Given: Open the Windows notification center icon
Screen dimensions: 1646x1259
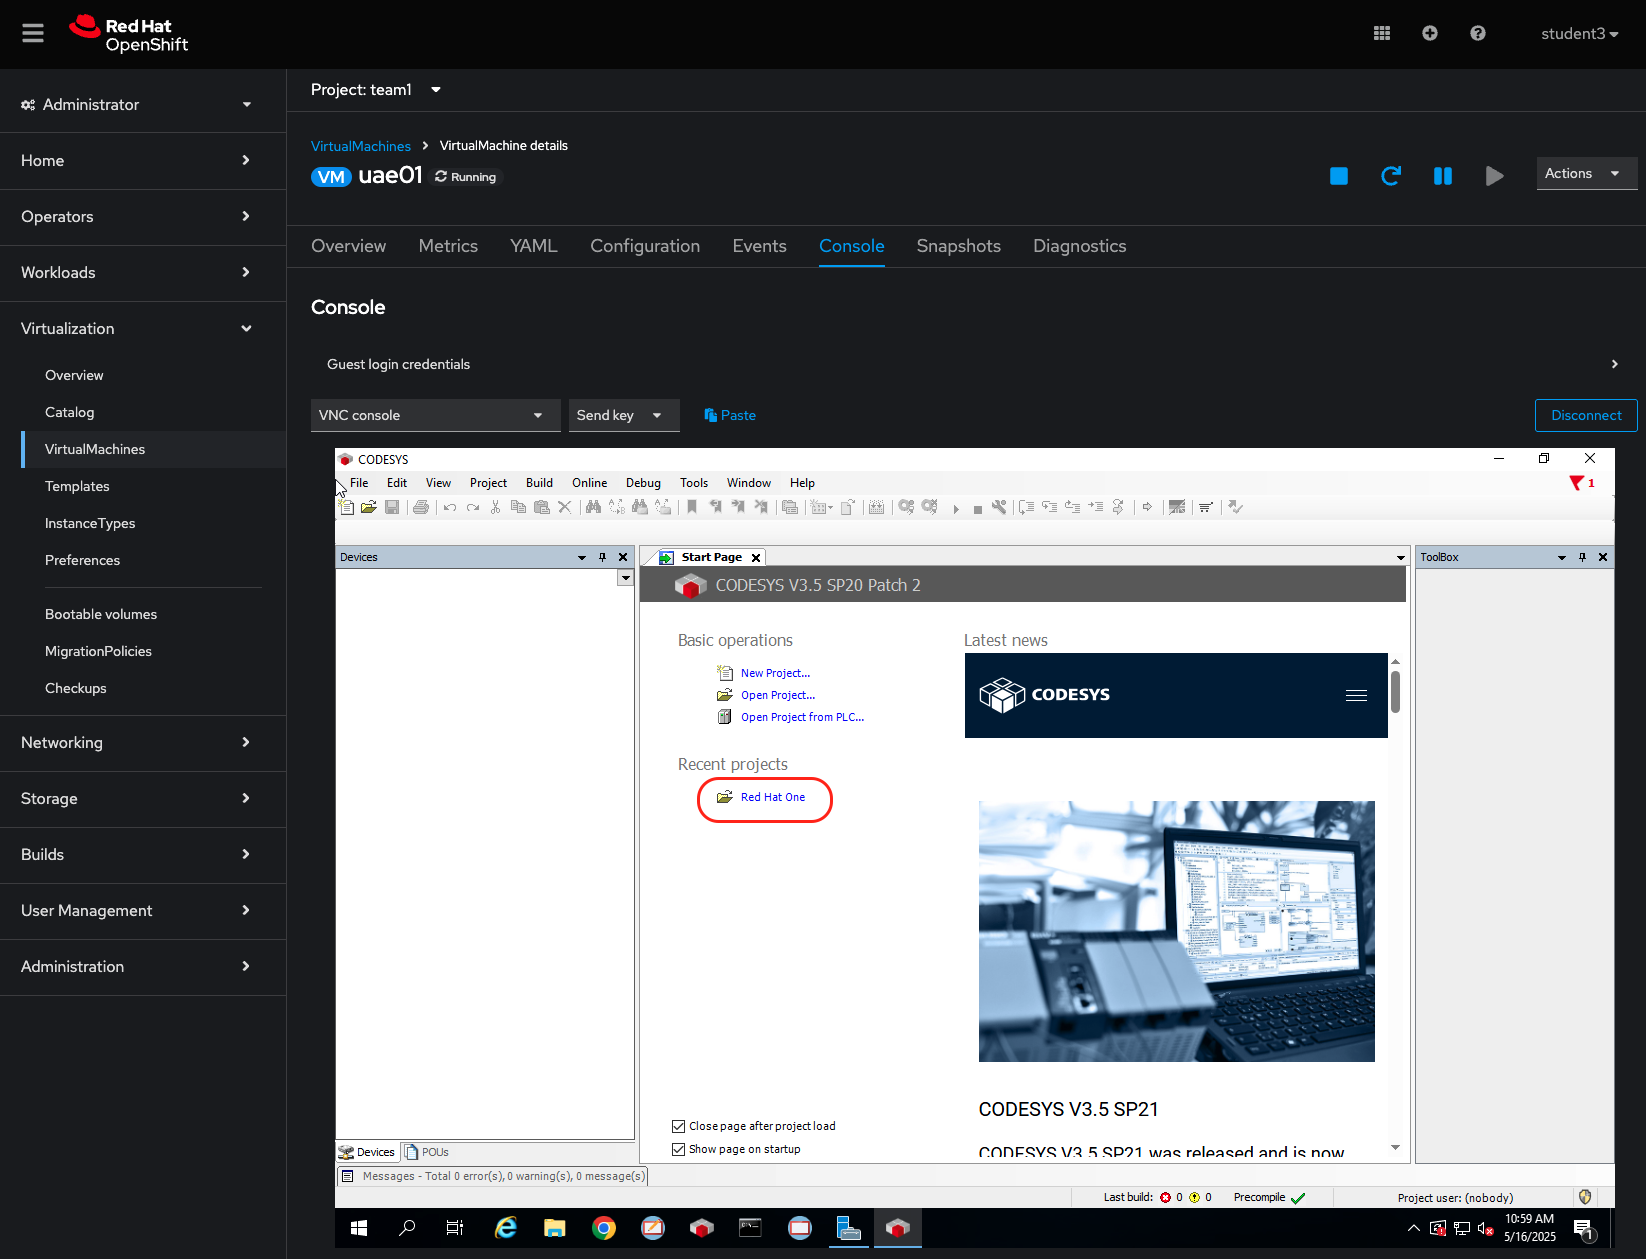Looking at the screenshot, I should click(1584, 1229).
